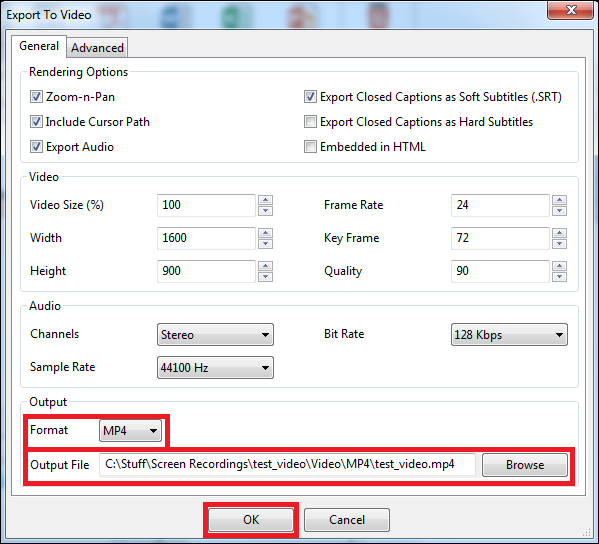The height and width of the screenshot is (544, 599).
Task: Switch to the Advanced tab
Action: pyautogui.click(x=97, y=48)
